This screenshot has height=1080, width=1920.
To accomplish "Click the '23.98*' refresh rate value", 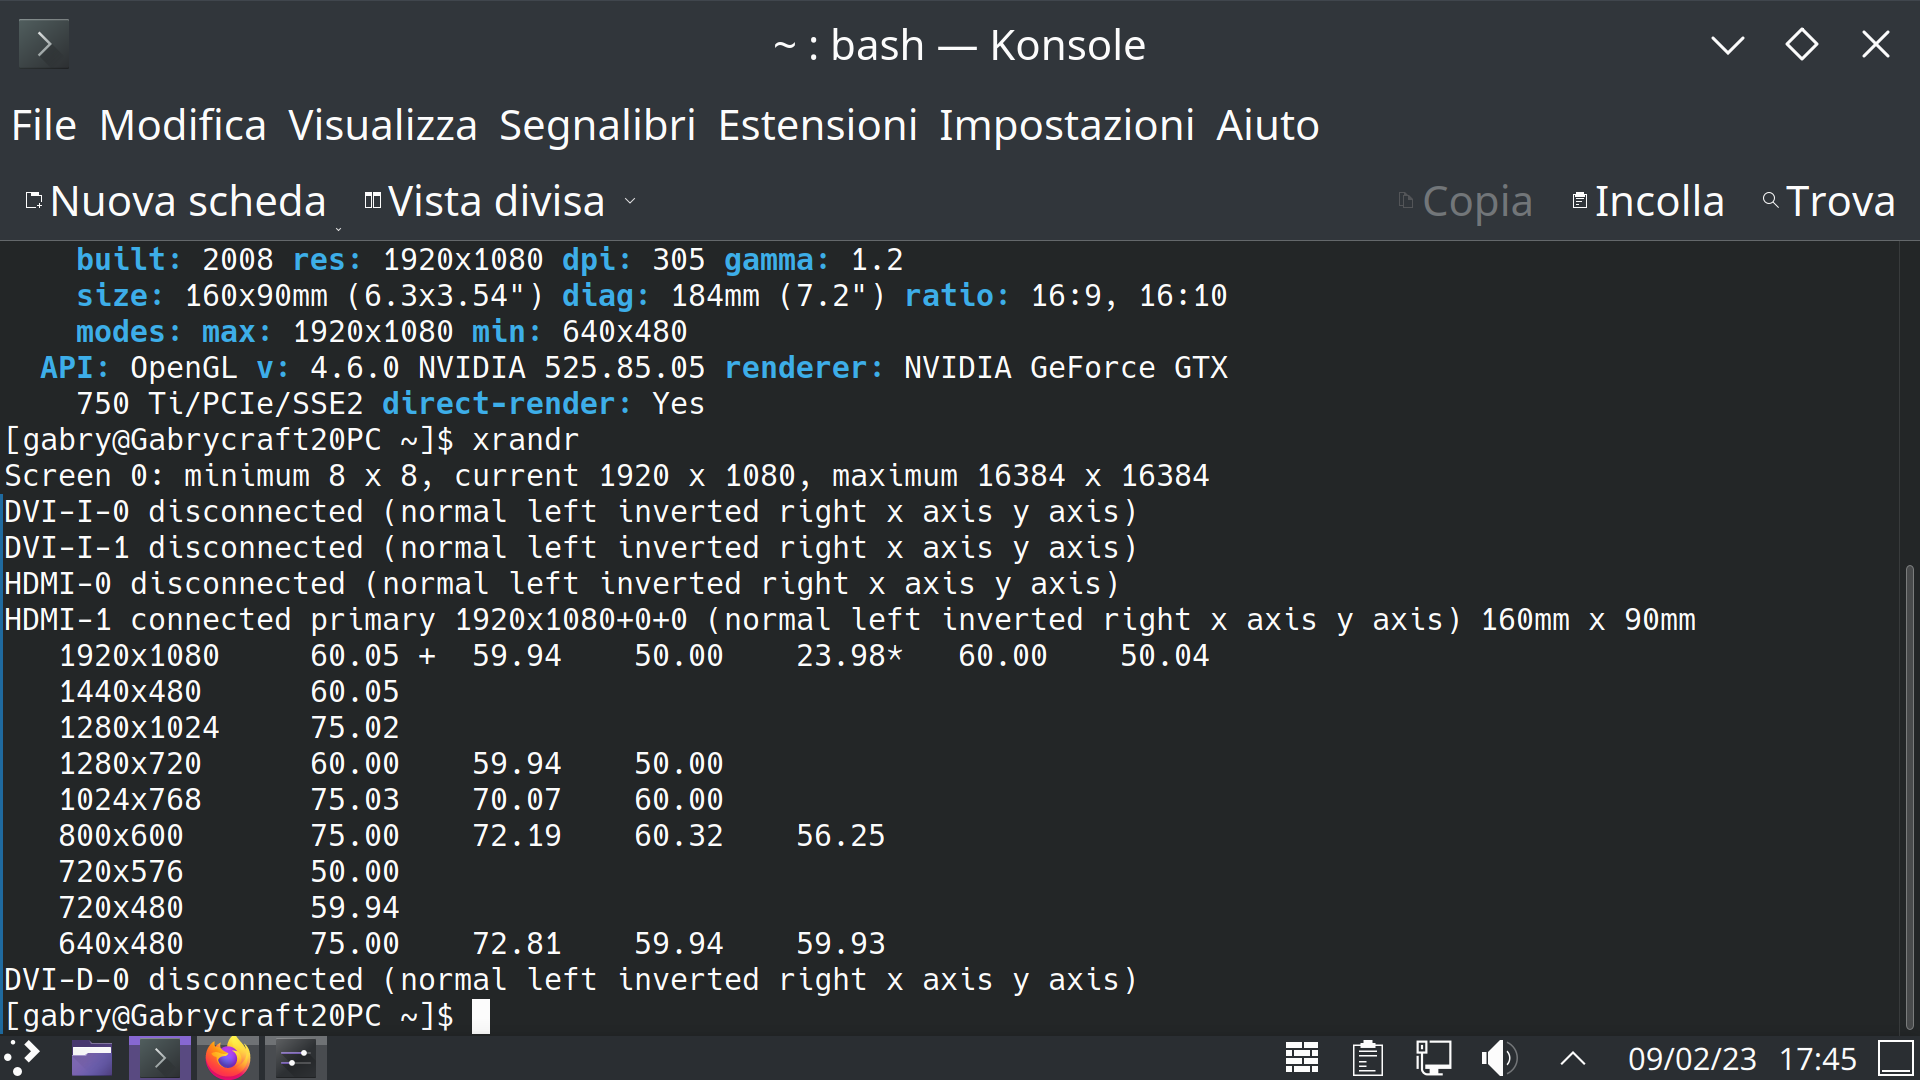I will click(850, 656).
